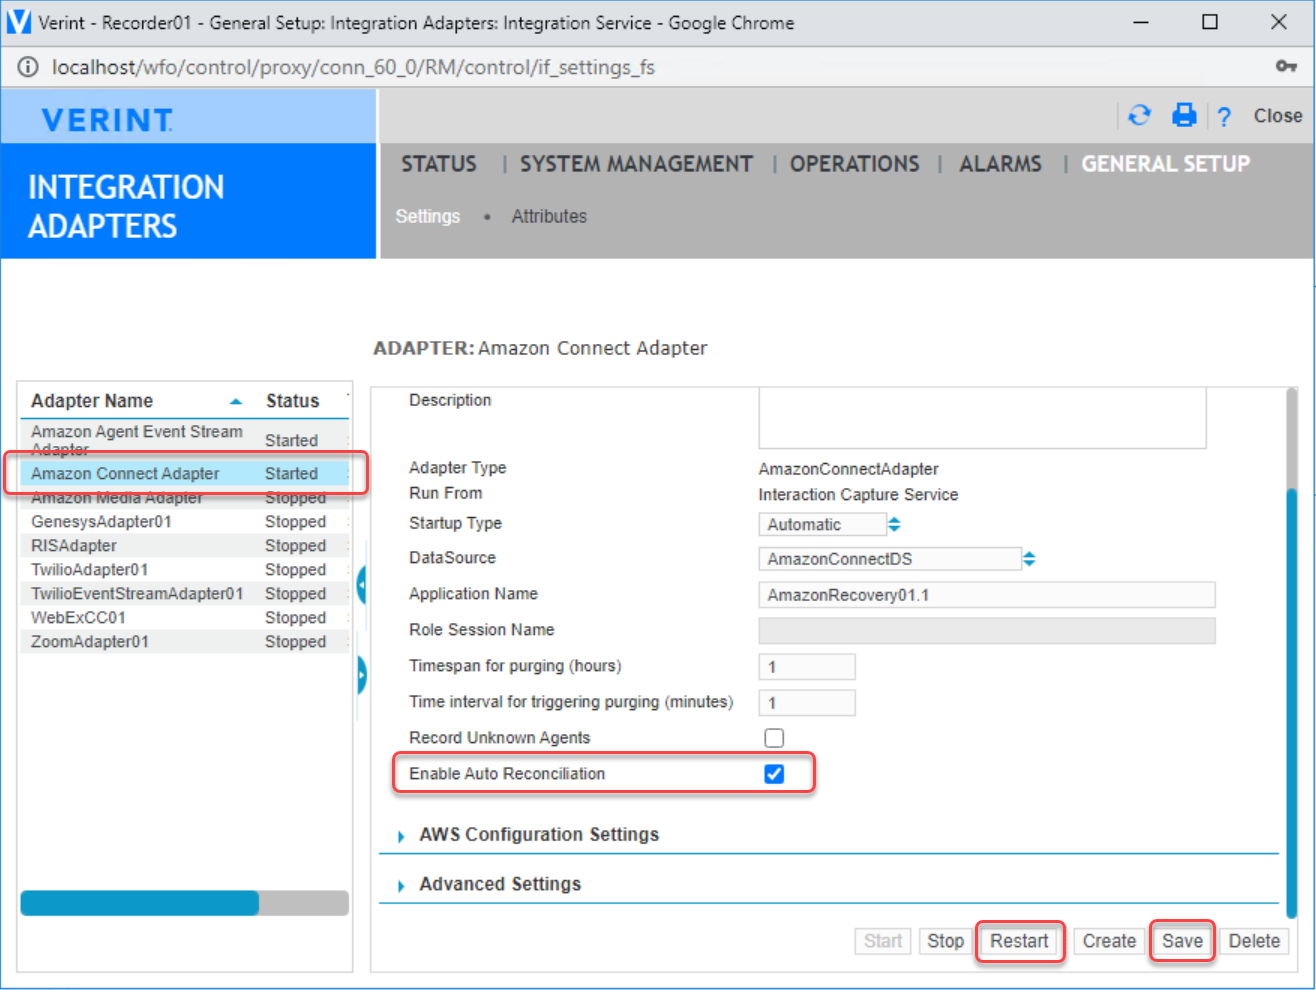Click time interval for triggering purging field
1316x990 pixels.
pyautogui.click(x=807, y=703)
